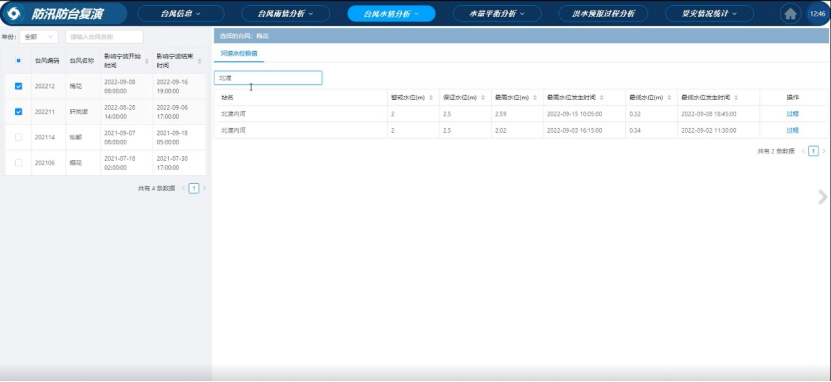The width and height of the screenshot is (831, 382).
Task: Click end time 2022-09-16 19:00:00
Action: point(172,86)
